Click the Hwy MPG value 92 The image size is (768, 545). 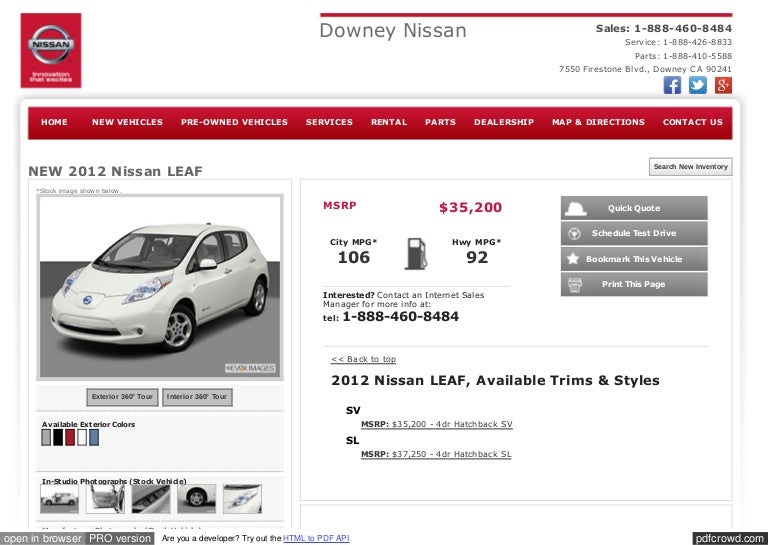pyautogui.click(x=477, y=258)
